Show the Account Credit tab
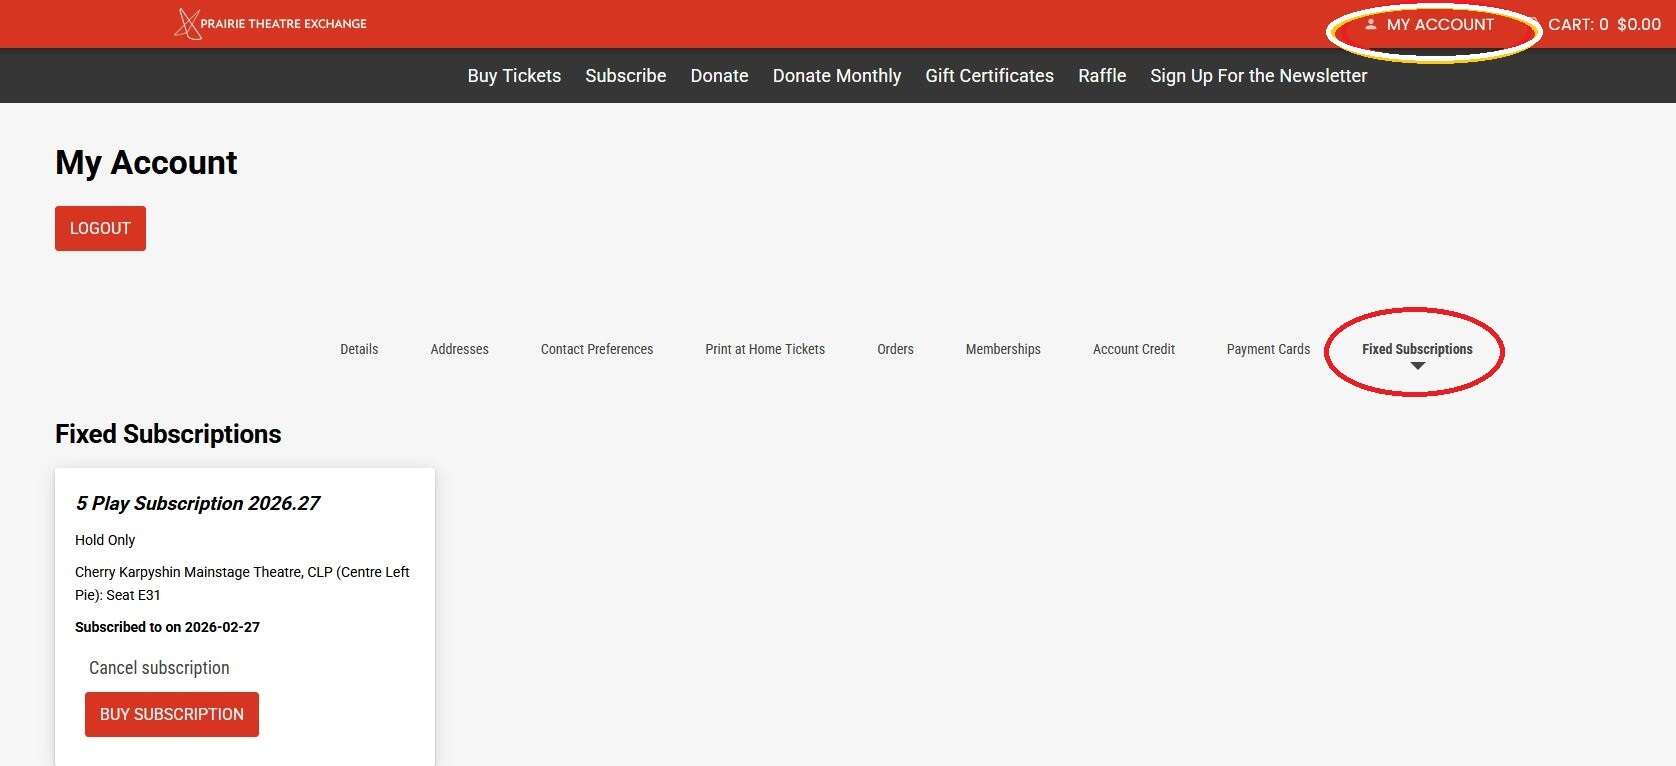Viewport: 1676px width, 766px height. click(x=1133, y=349)
